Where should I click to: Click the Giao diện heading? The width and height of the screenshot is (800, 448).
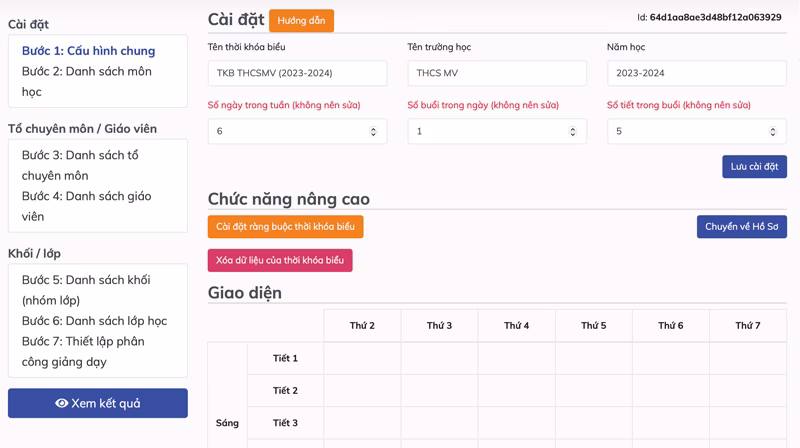[x=244, y=293]
